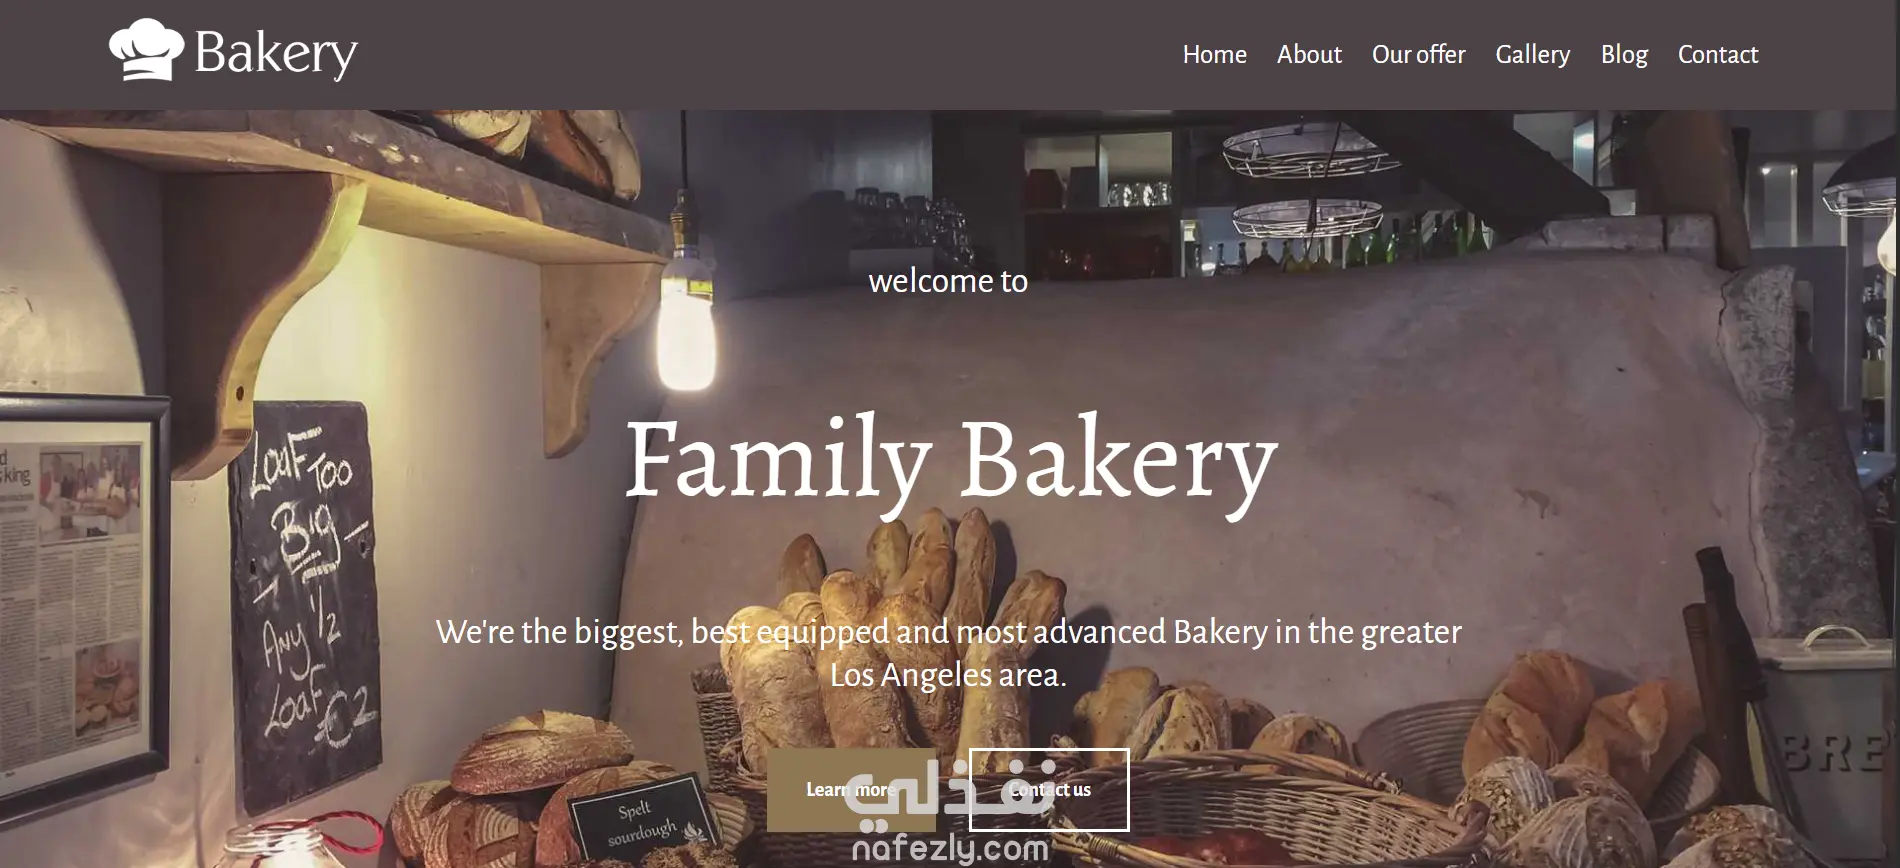Select Gallery in the navigation bar
The height and width of the screenshot is (868, 1900).
click(1532, 55)
